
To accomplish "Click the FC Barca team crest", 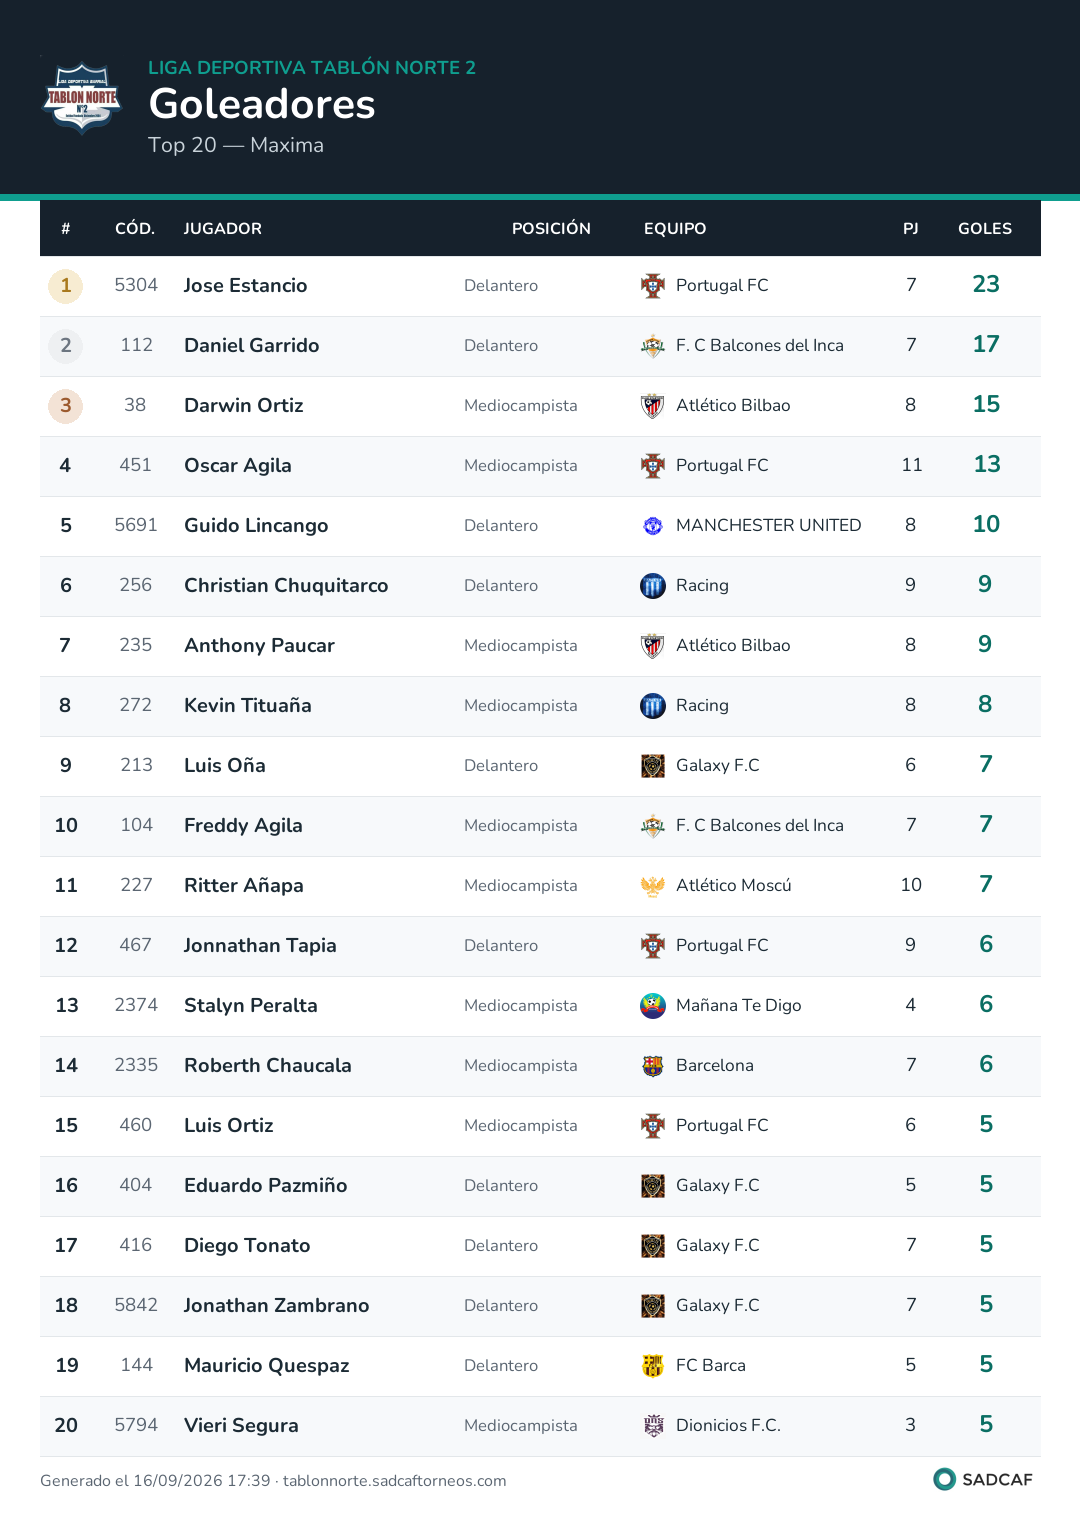I will (653, 1366).
